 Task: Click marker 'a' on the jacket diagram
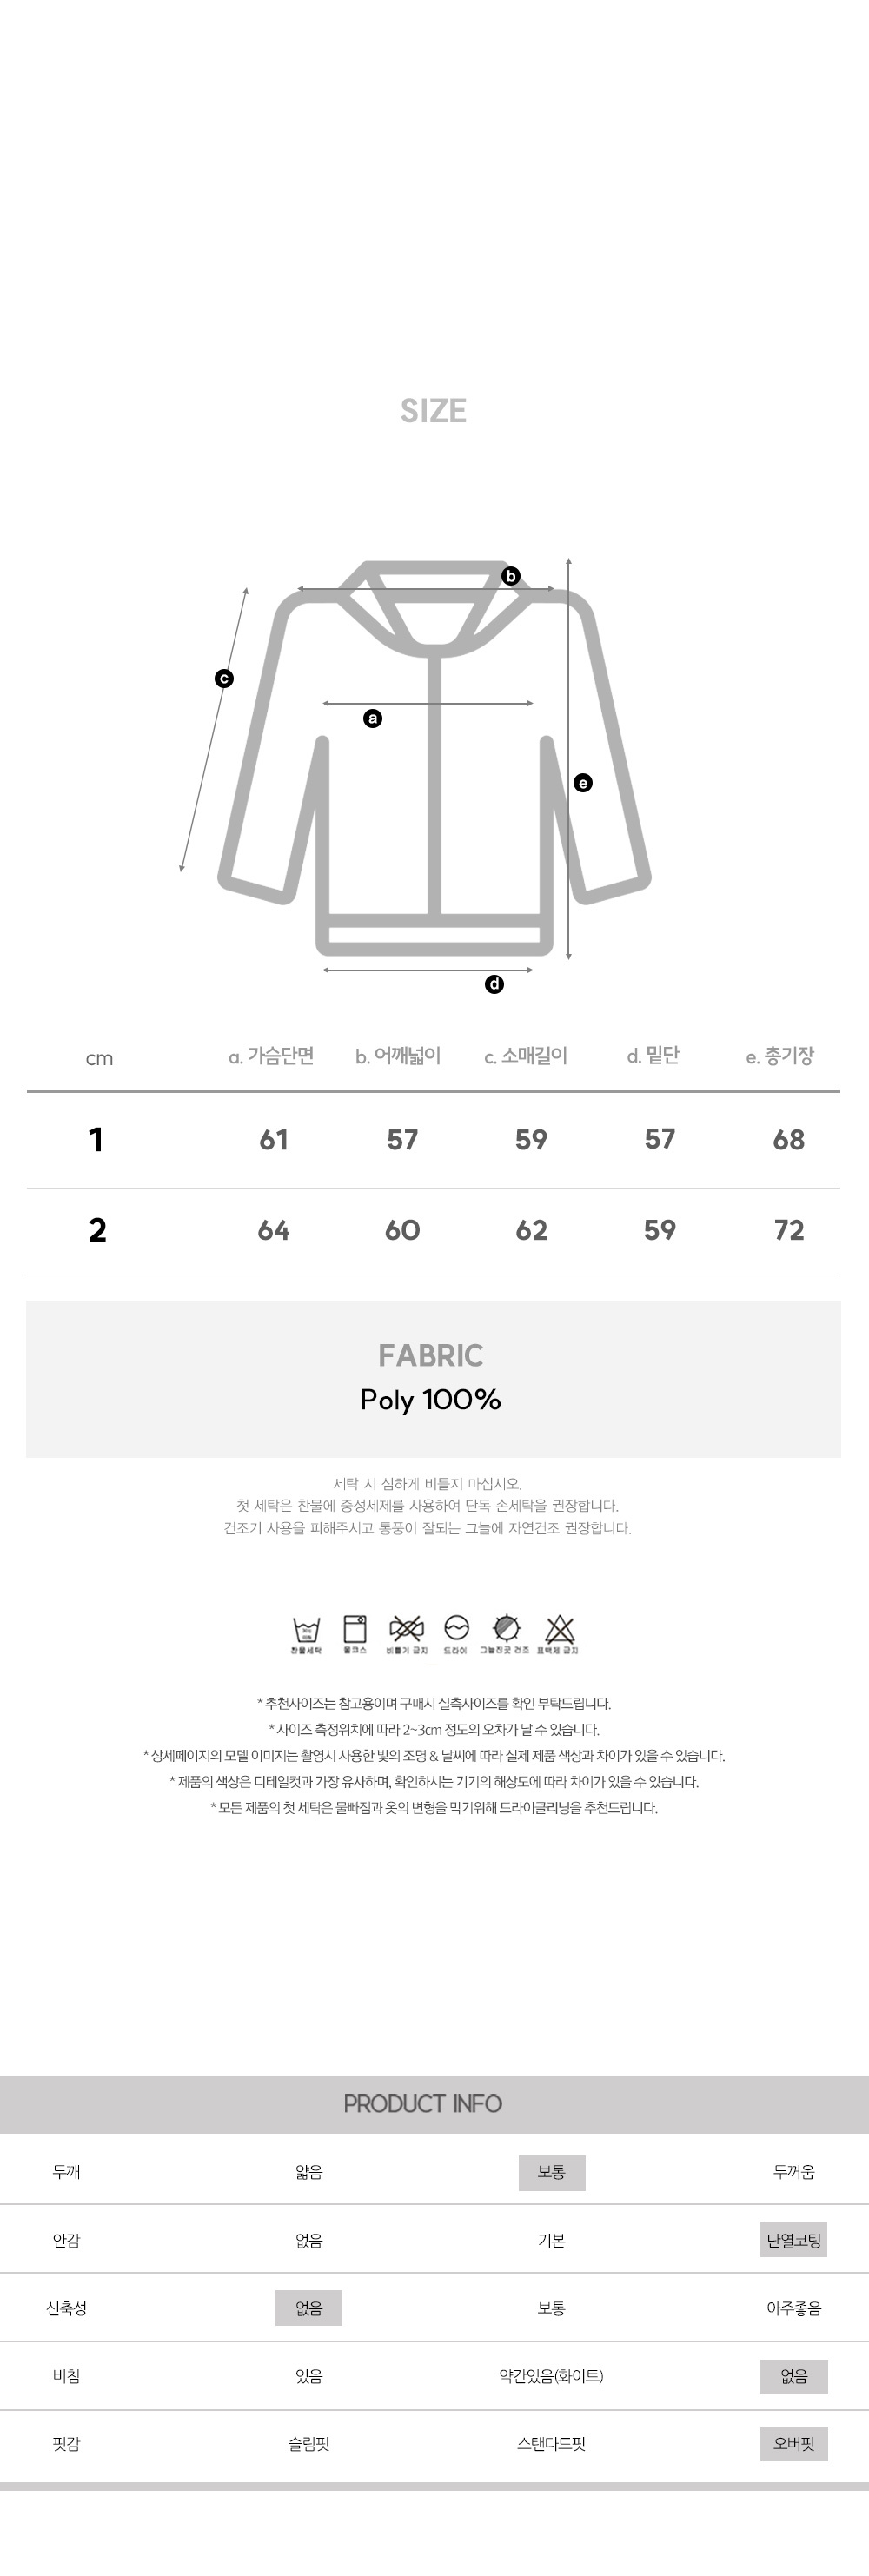373,718
